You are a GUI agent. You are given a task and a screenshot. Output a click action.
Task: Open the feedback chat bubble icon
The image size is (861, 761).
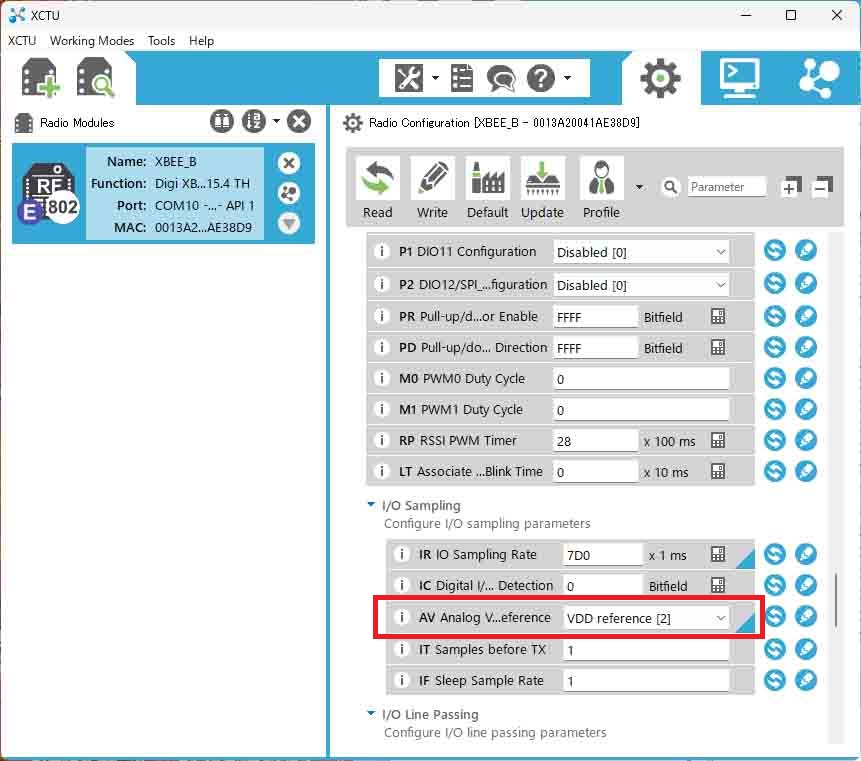coord(501,79)
